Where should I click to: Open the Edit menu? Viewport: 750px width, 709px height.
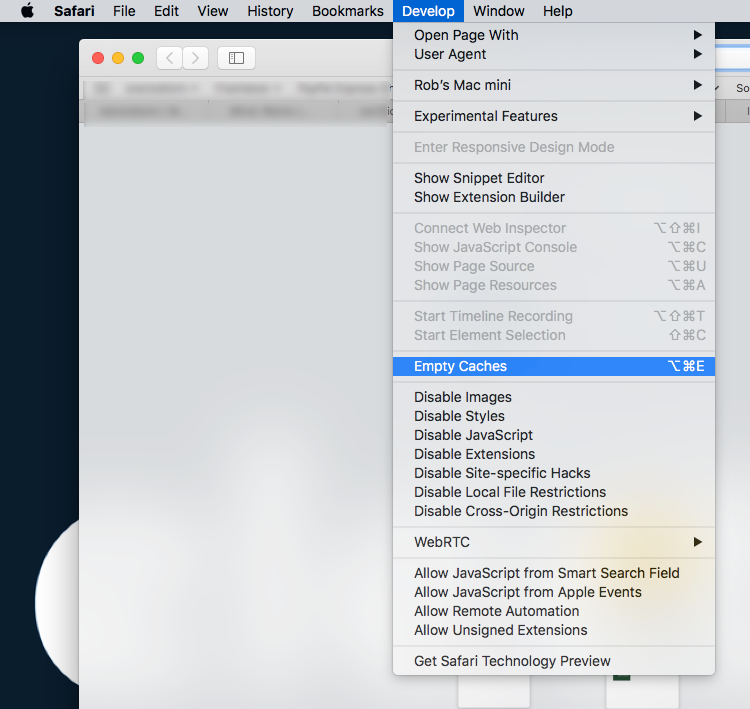tap(166, 11)
